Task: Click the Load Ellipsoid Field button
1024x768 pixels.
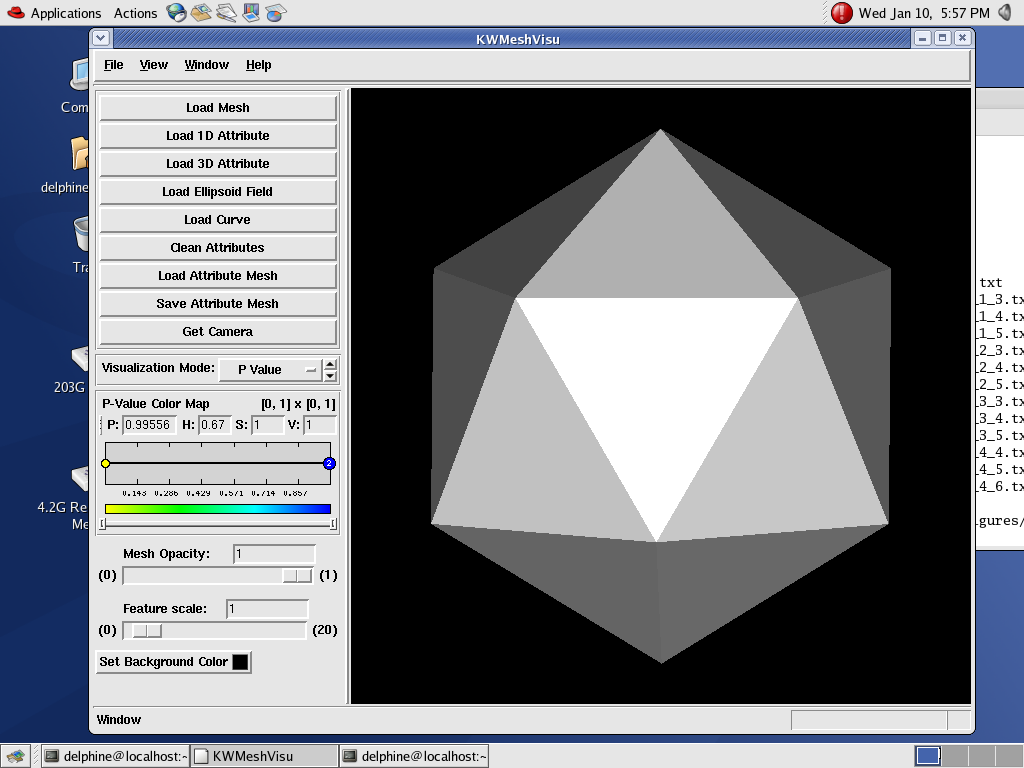Action: [217, 192]
